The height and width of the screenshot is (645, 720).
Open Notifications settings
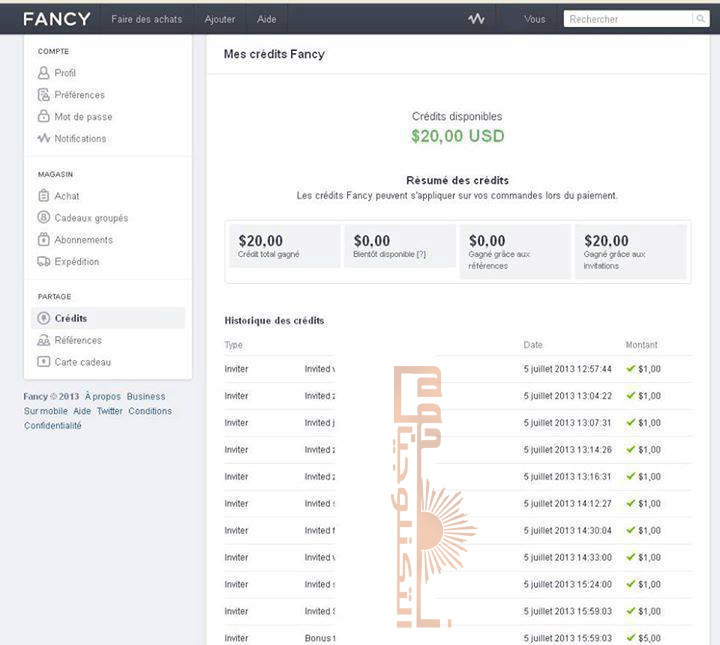click(80, 138)
